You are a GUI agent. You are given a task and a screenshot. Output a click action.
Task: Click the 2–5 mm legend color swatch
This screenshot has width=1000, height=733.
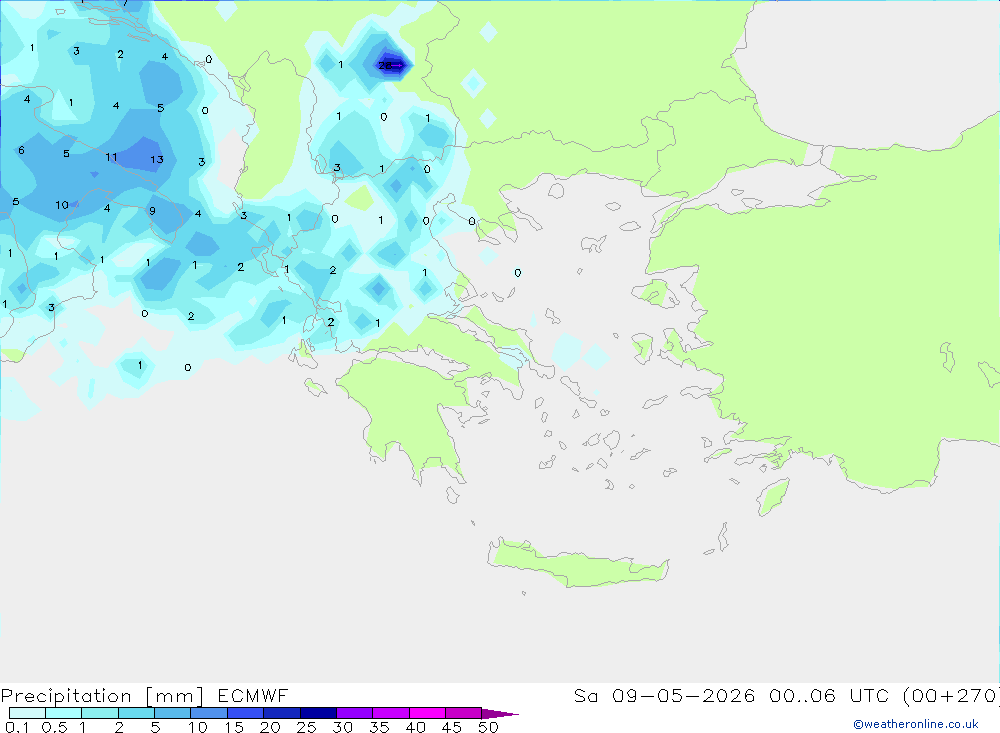tap(136, 713)
